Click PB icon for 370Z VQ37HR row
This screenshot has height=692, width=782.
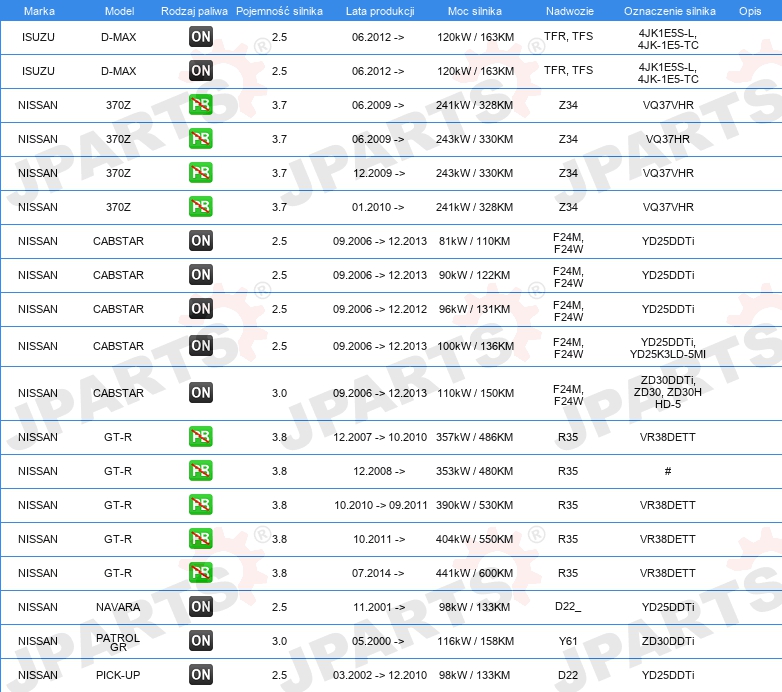[200, 139]
